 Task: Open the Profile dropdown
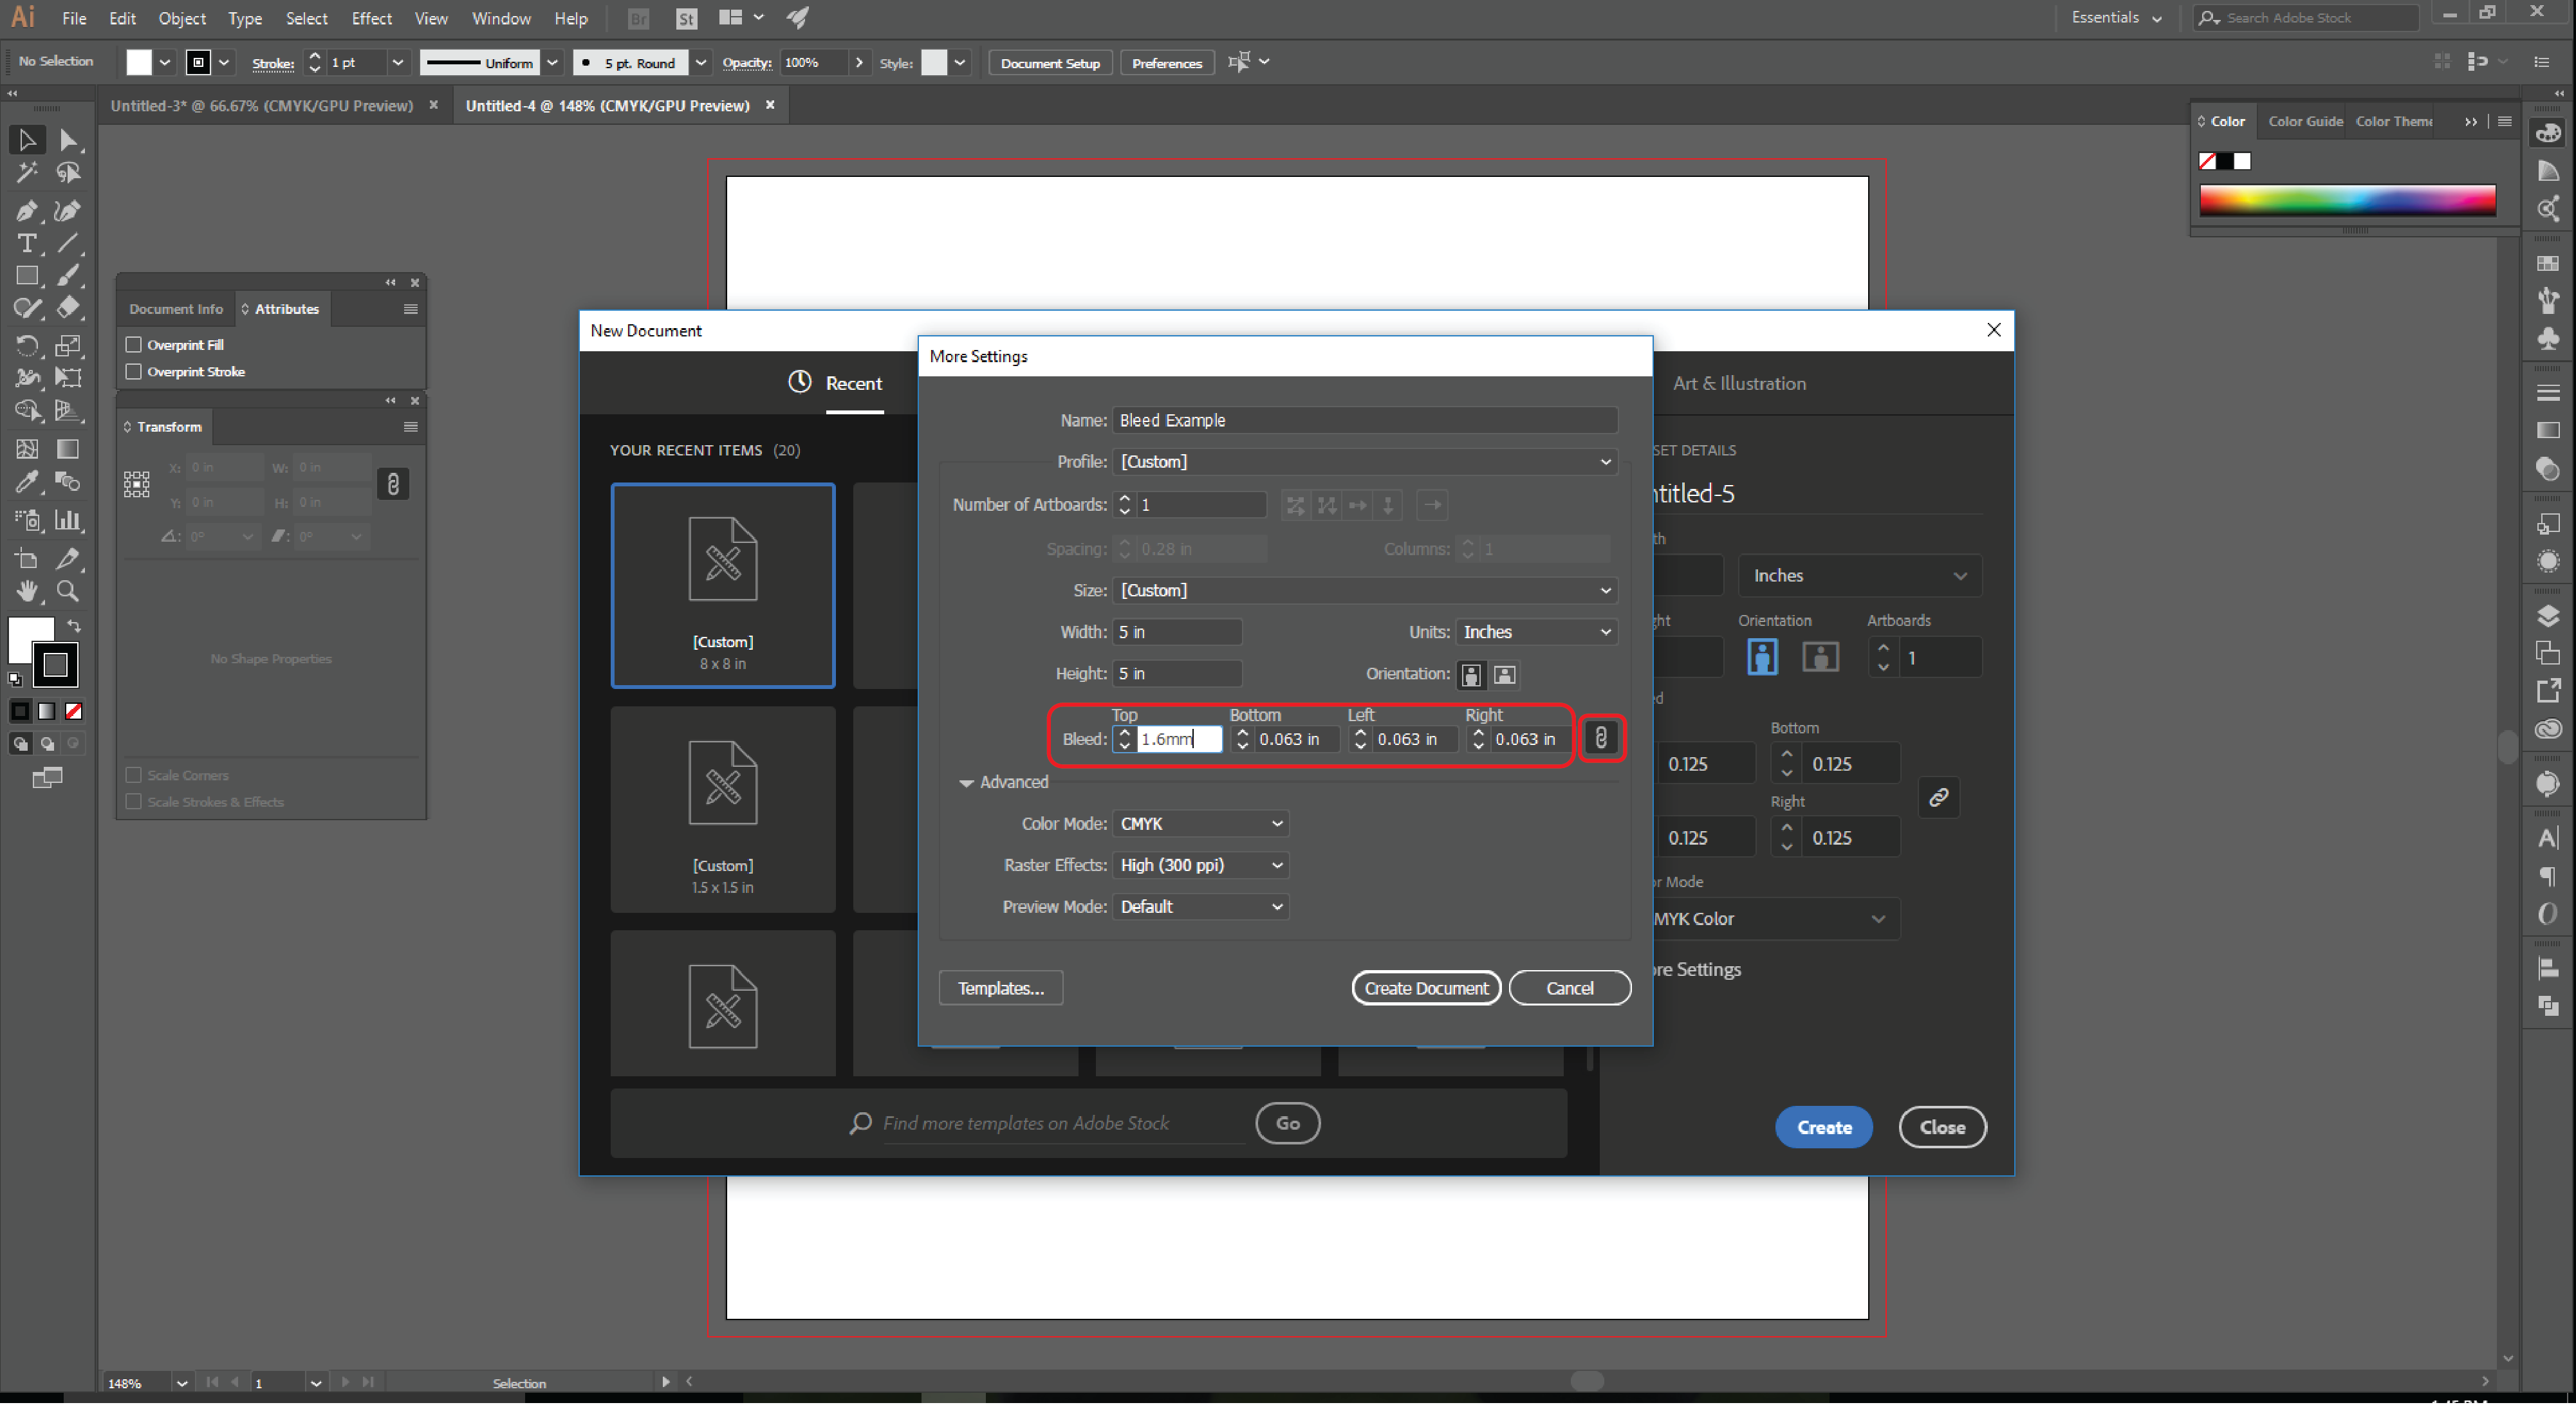1365,462
